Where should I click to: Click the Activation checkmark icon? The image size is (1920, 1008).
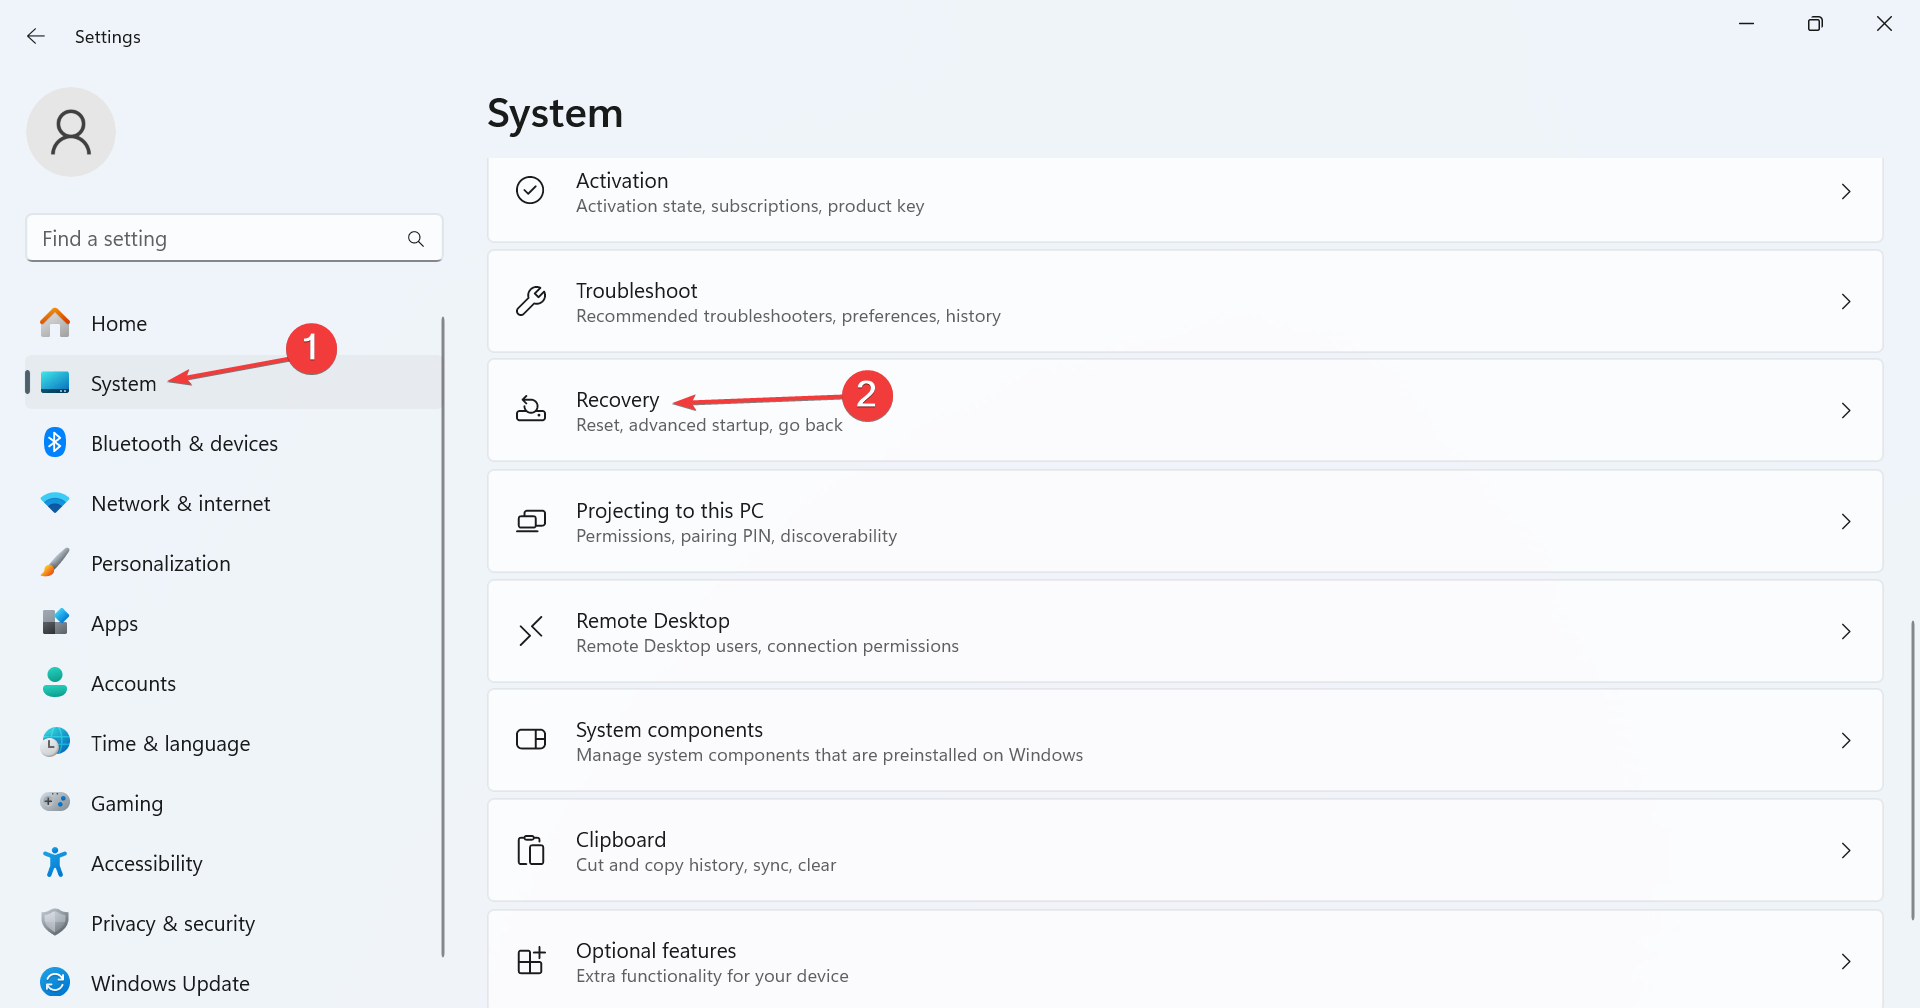[x=530, y=190]
